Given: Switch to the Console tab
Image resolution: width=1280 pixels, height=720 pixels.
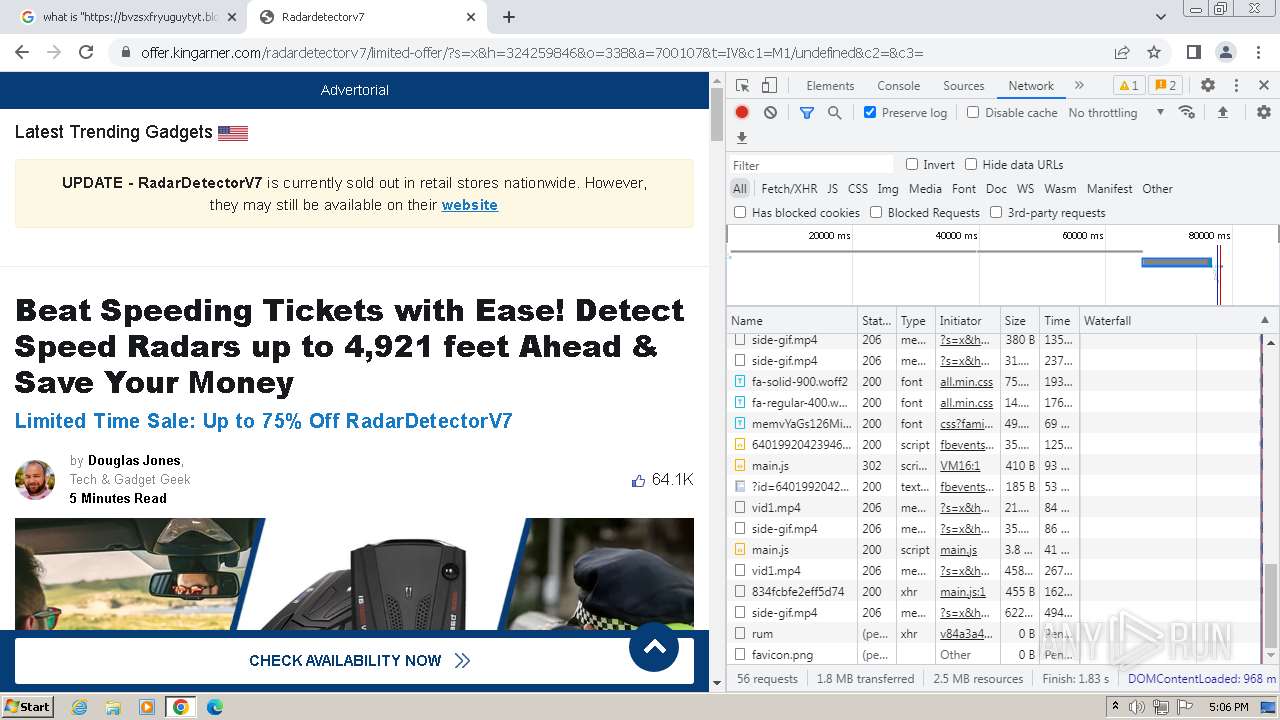Looking at the screenshot, I should (898, 86).
